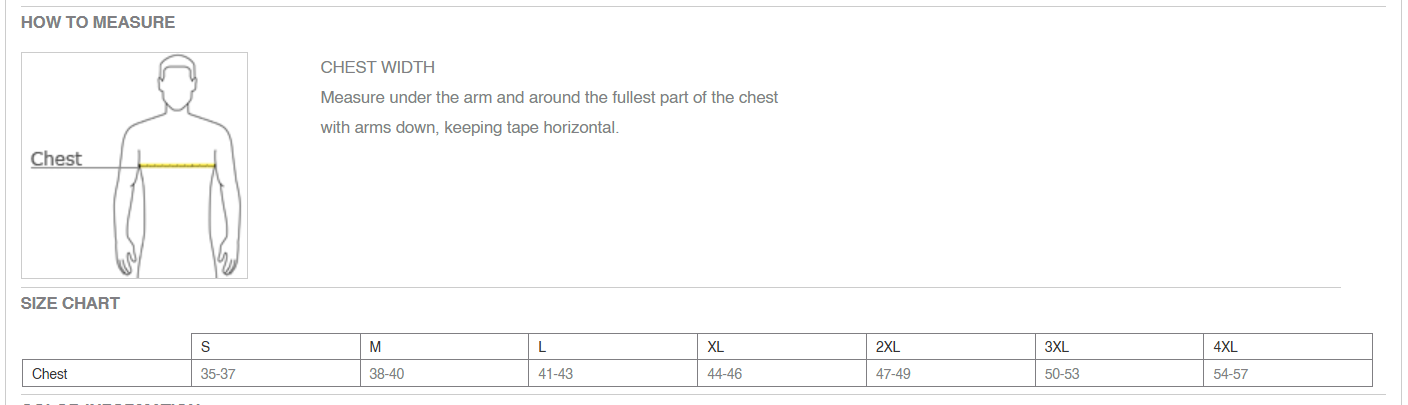Select the HOW TO MEASURE heading
Screen dimensions: 1408x405
click(x=98, y=22)
